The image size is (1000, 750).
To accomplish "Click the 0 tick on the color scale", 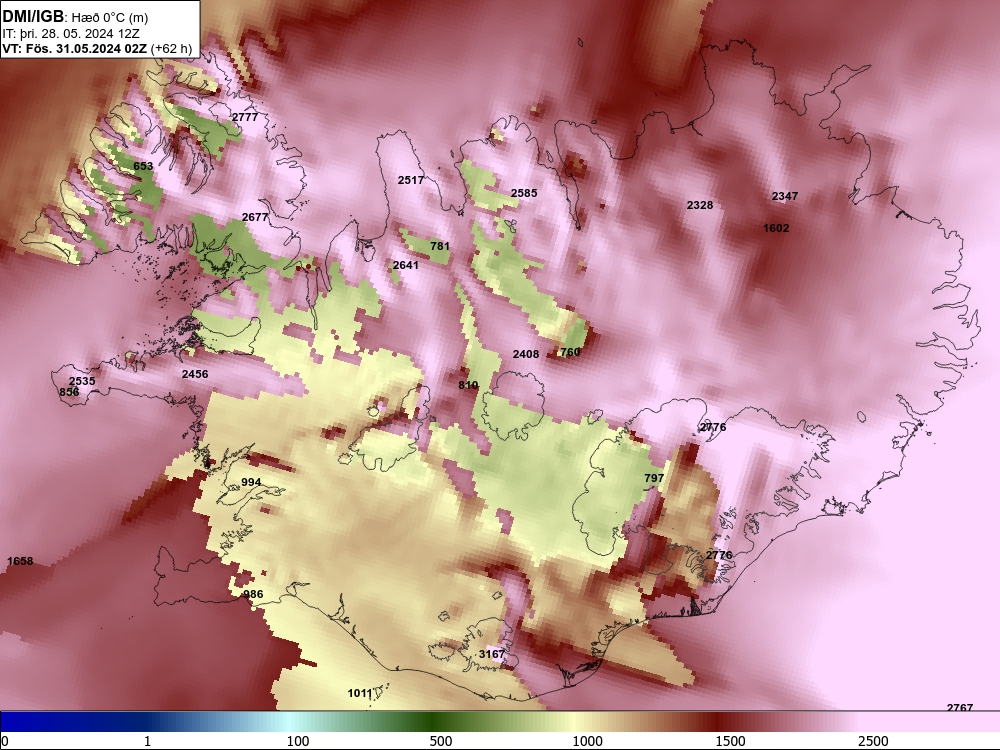I will coord(5,741).
